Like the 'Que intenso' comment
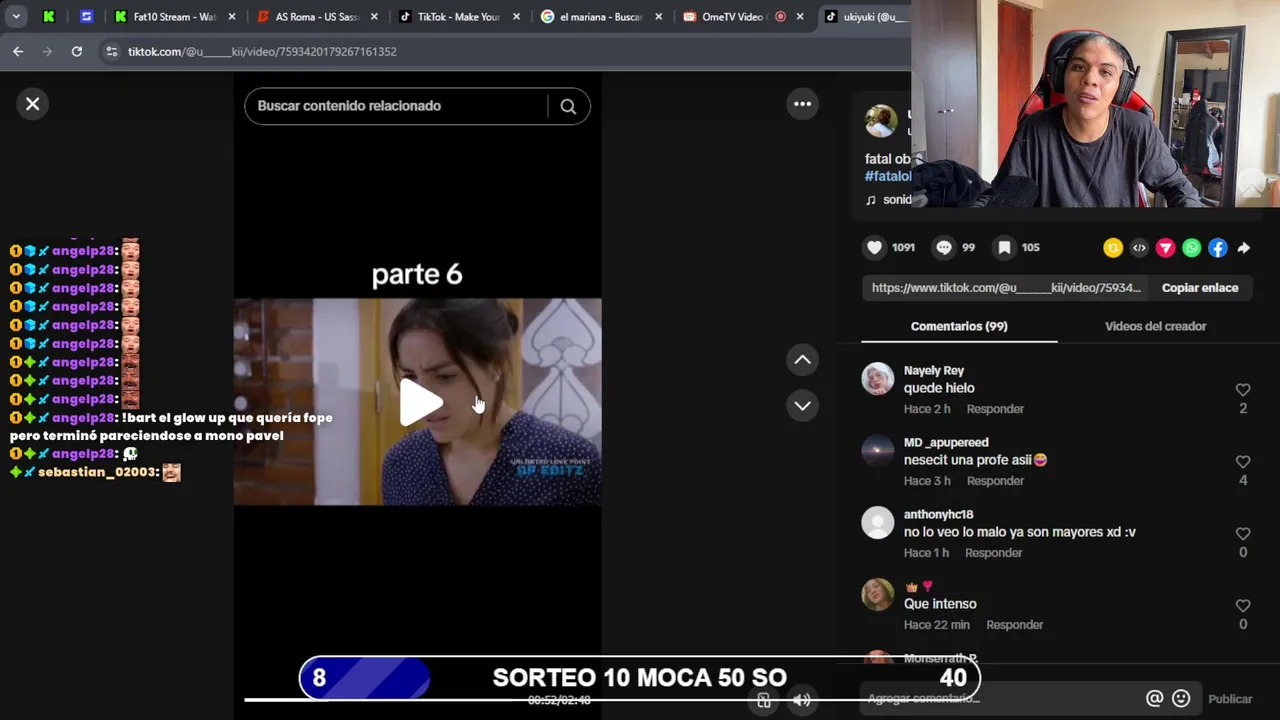This screenshot has width=1280, height=720. tap(1243, 606)
